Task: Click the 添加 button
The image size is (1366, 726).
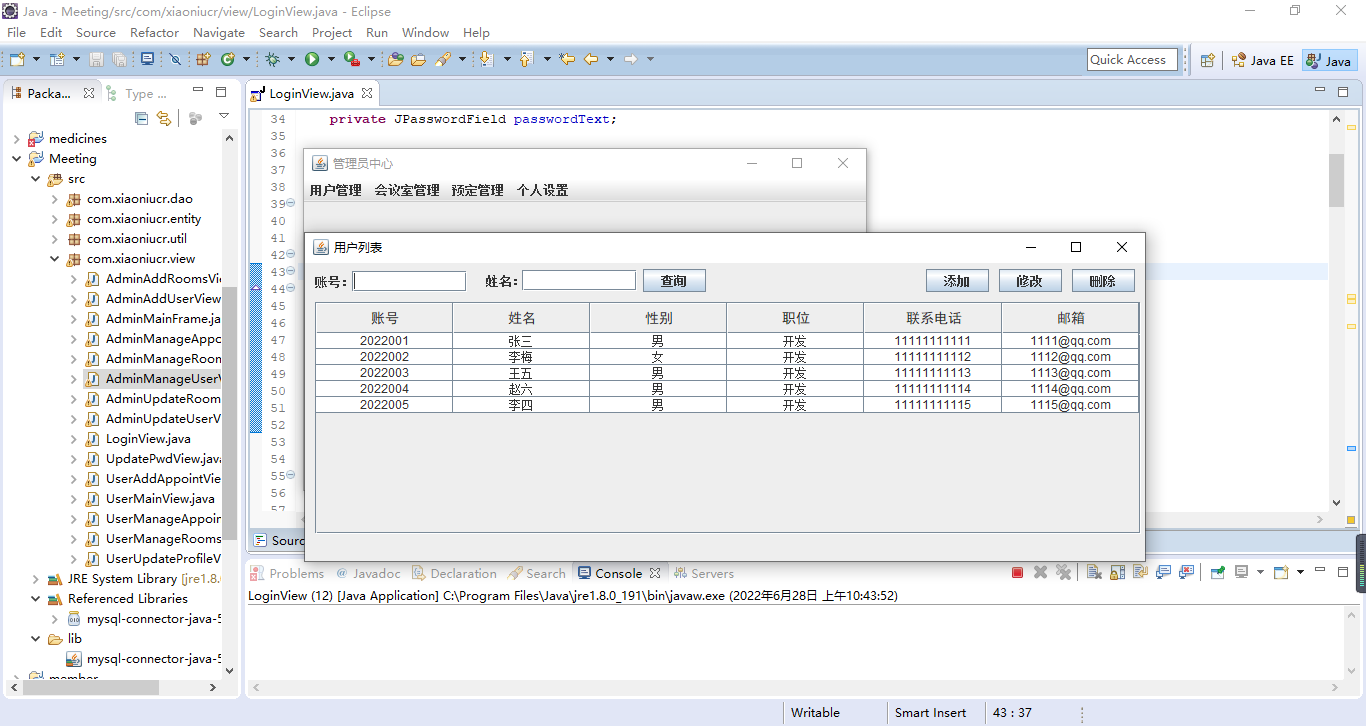Action: [x=957, y=281]
